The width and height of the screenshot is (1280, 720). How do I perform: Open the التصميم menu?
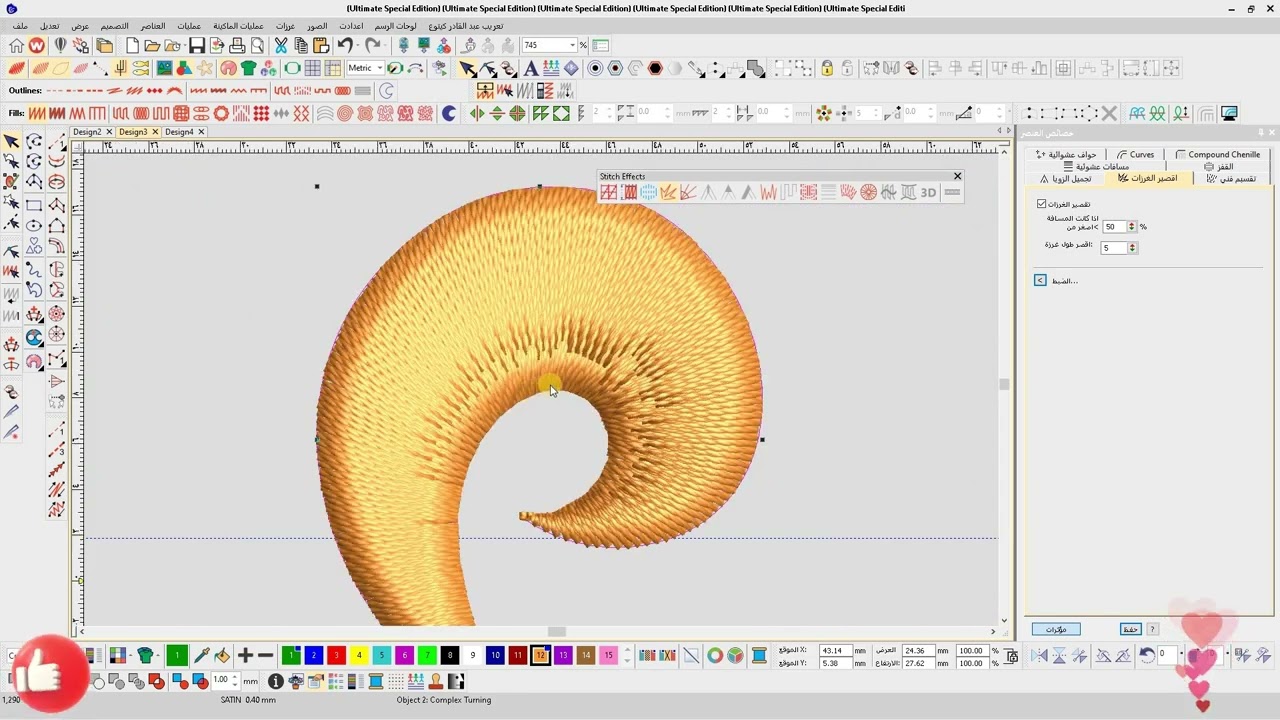click(x=114, y=26)
